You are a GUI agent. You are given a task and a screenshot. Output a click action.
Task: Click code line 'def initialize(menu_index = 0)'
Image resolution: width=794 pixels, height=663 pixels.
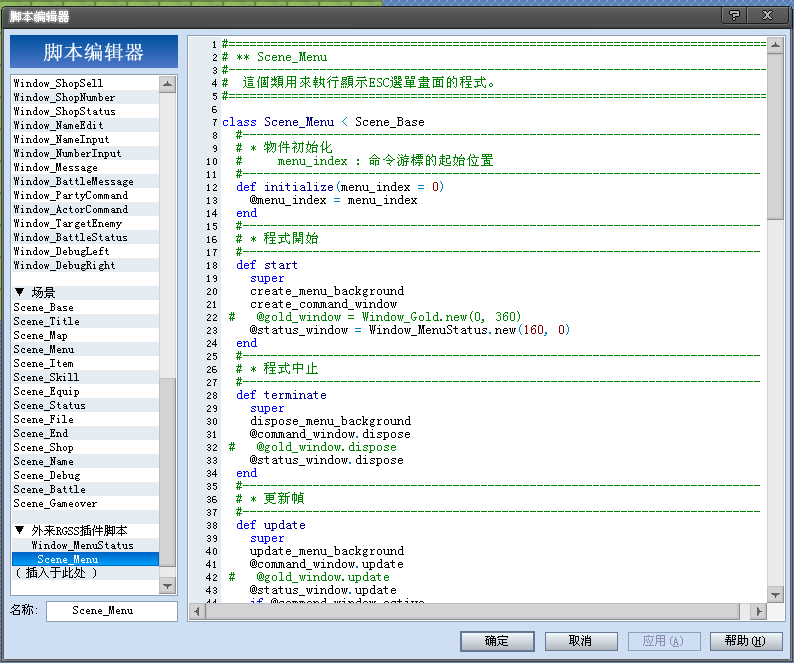click(340, 187)
